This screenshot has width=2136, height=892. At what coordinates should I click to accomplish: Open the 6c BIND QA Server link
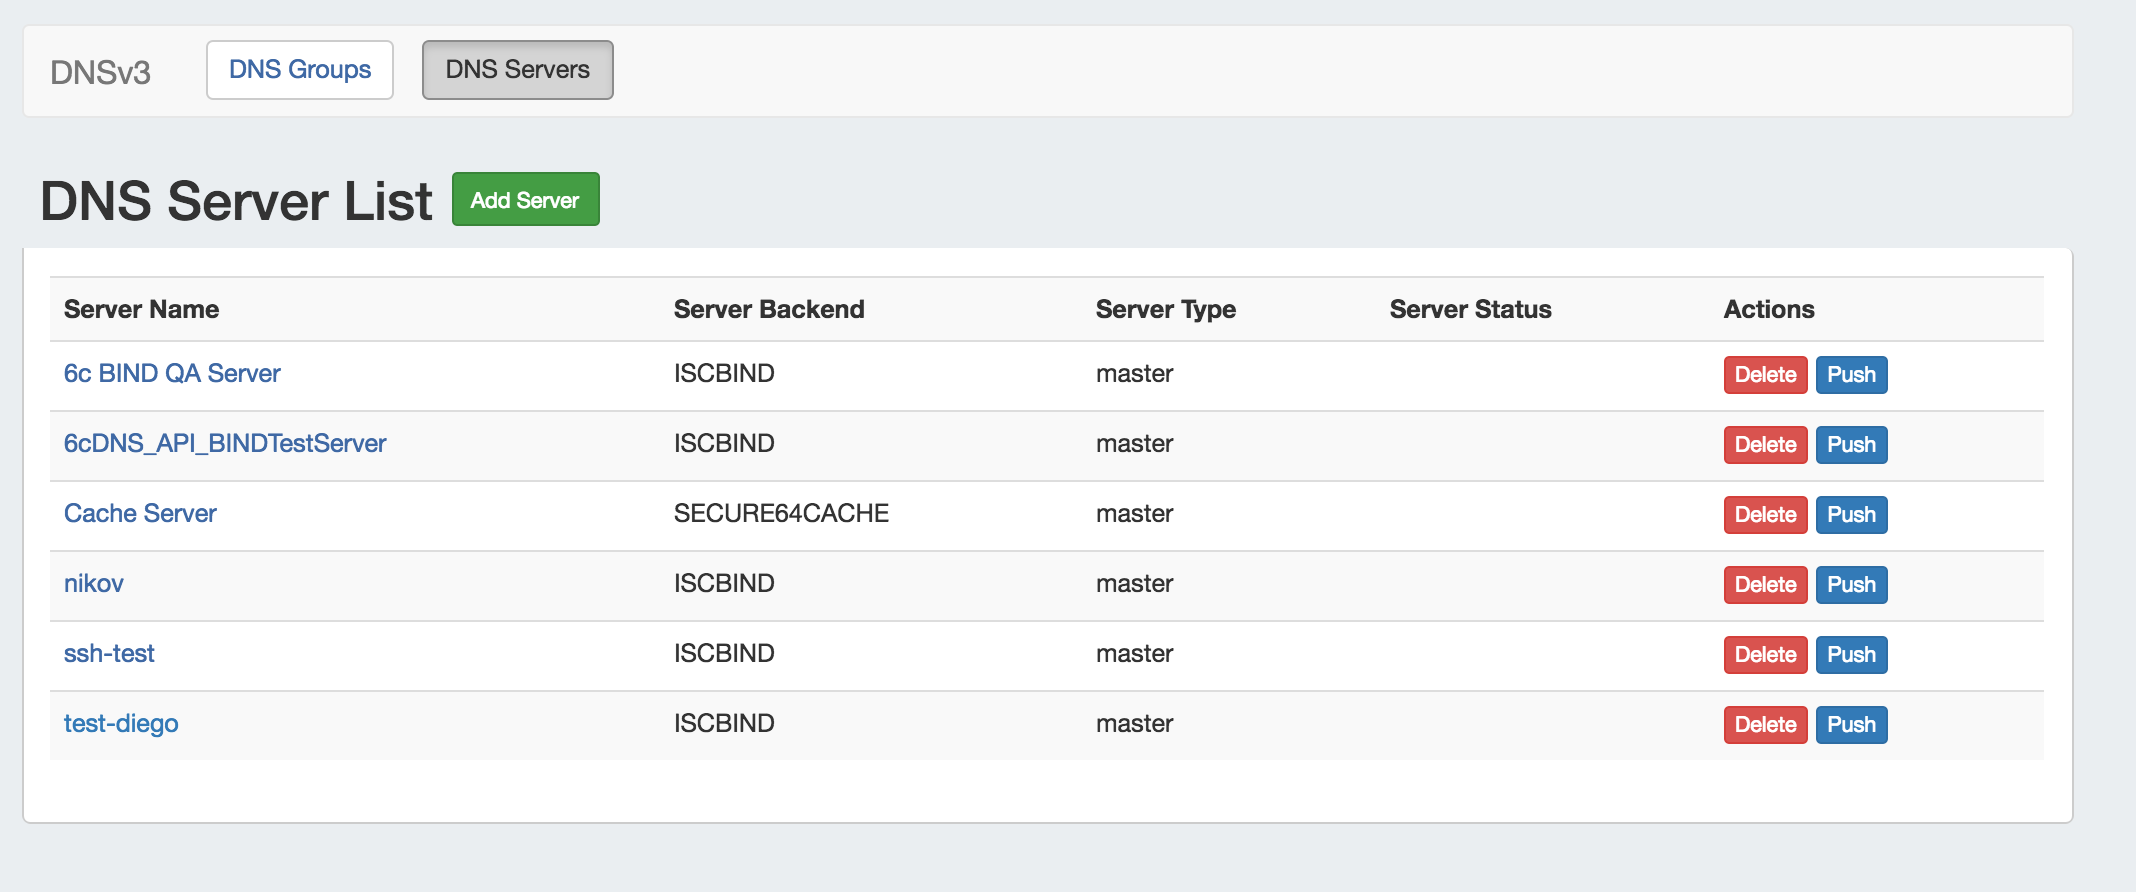tap(172, 374)
